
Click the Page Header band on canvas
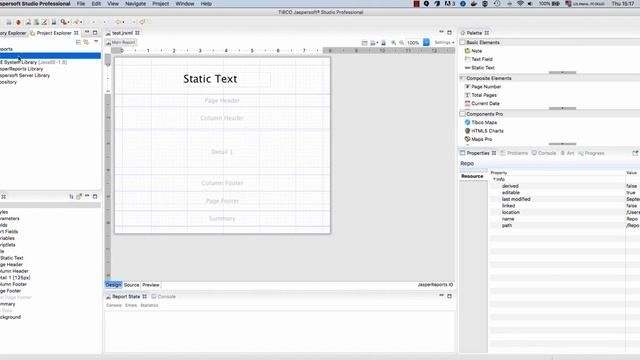222,100
